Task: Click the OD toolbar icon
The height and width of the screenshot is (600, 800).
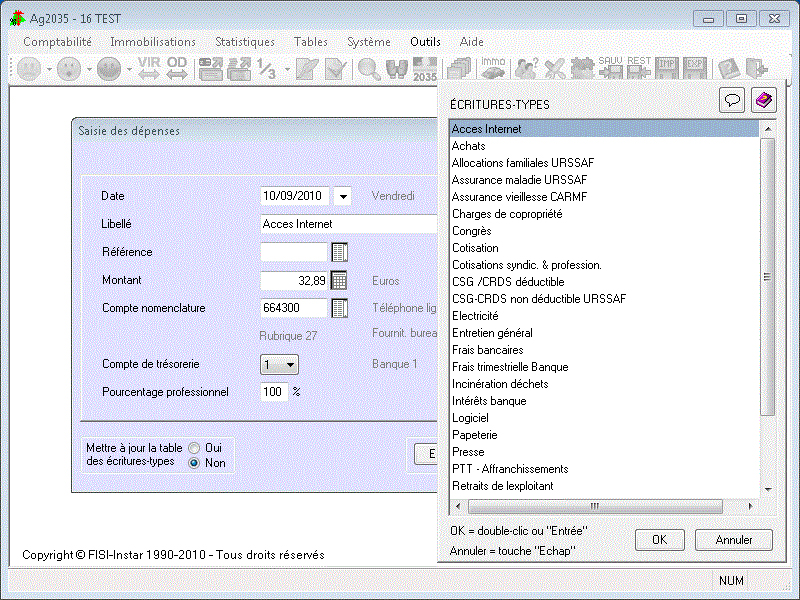Action: [177, 68]
